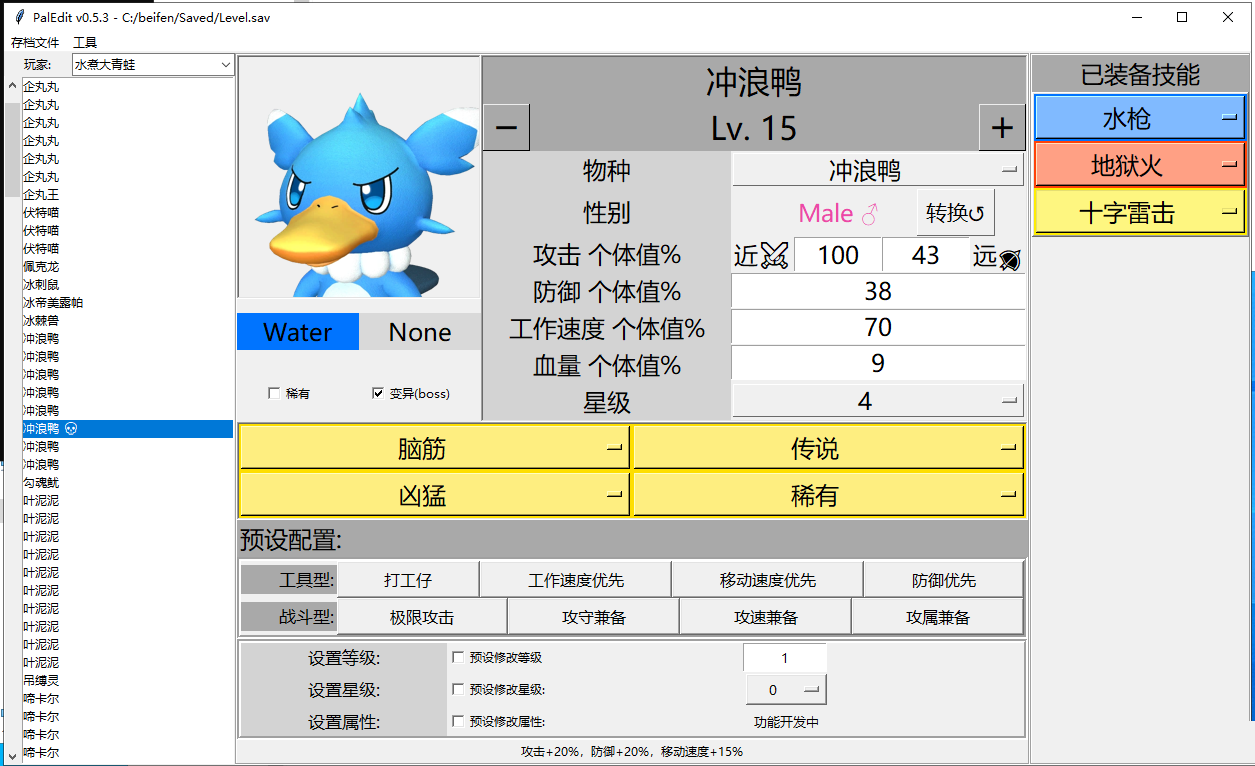Uncheck the 变异(boss) checkbox
This screenshot has width=1255, height=766.
pos(378,394)
